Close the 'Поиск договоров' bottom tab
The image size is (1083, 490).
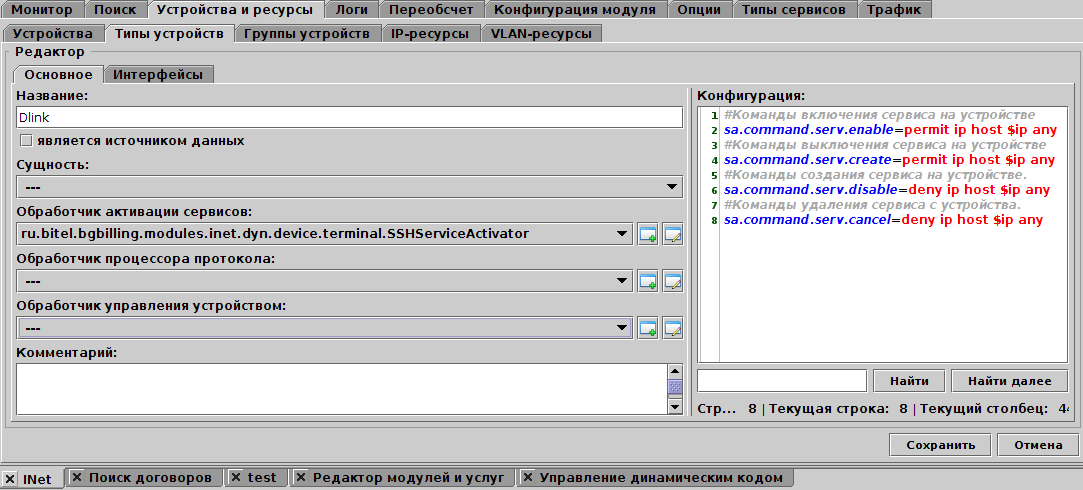pos(77,478)
